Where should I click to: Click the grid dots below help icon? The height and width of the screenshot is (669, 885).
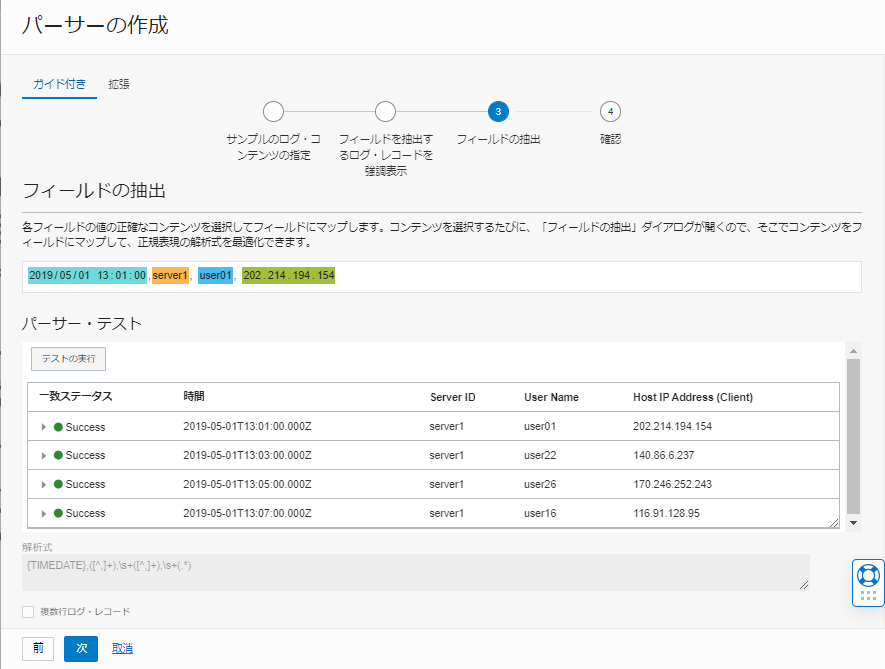click(867, 596)
